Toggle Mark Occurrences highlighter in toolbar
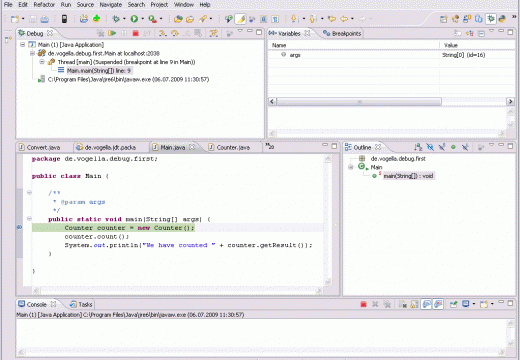The image size is (520, 360). 240,19
